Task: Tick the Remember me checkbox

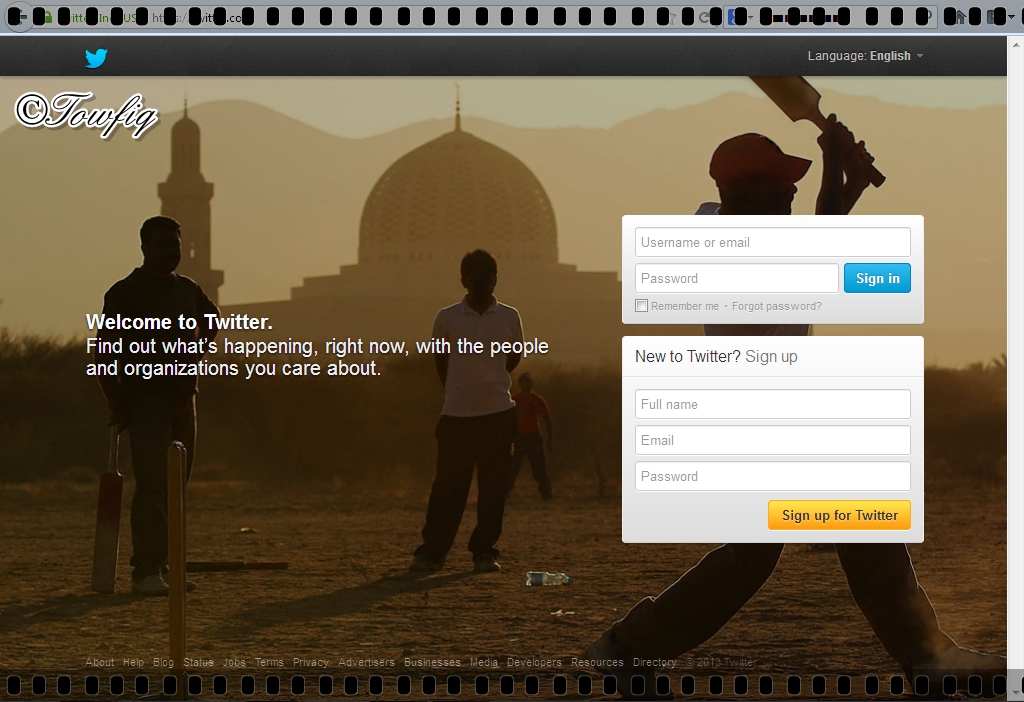Action: (642, 306)
